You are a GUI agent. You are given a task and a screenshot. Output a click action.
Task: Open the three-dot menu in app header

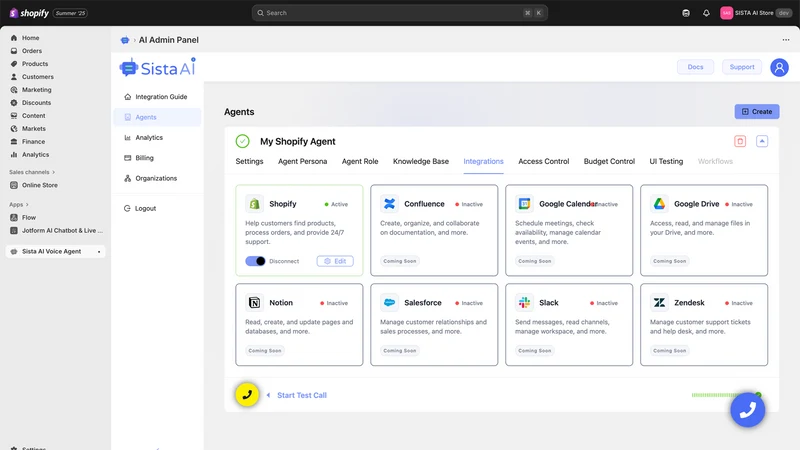pos(786,40)
